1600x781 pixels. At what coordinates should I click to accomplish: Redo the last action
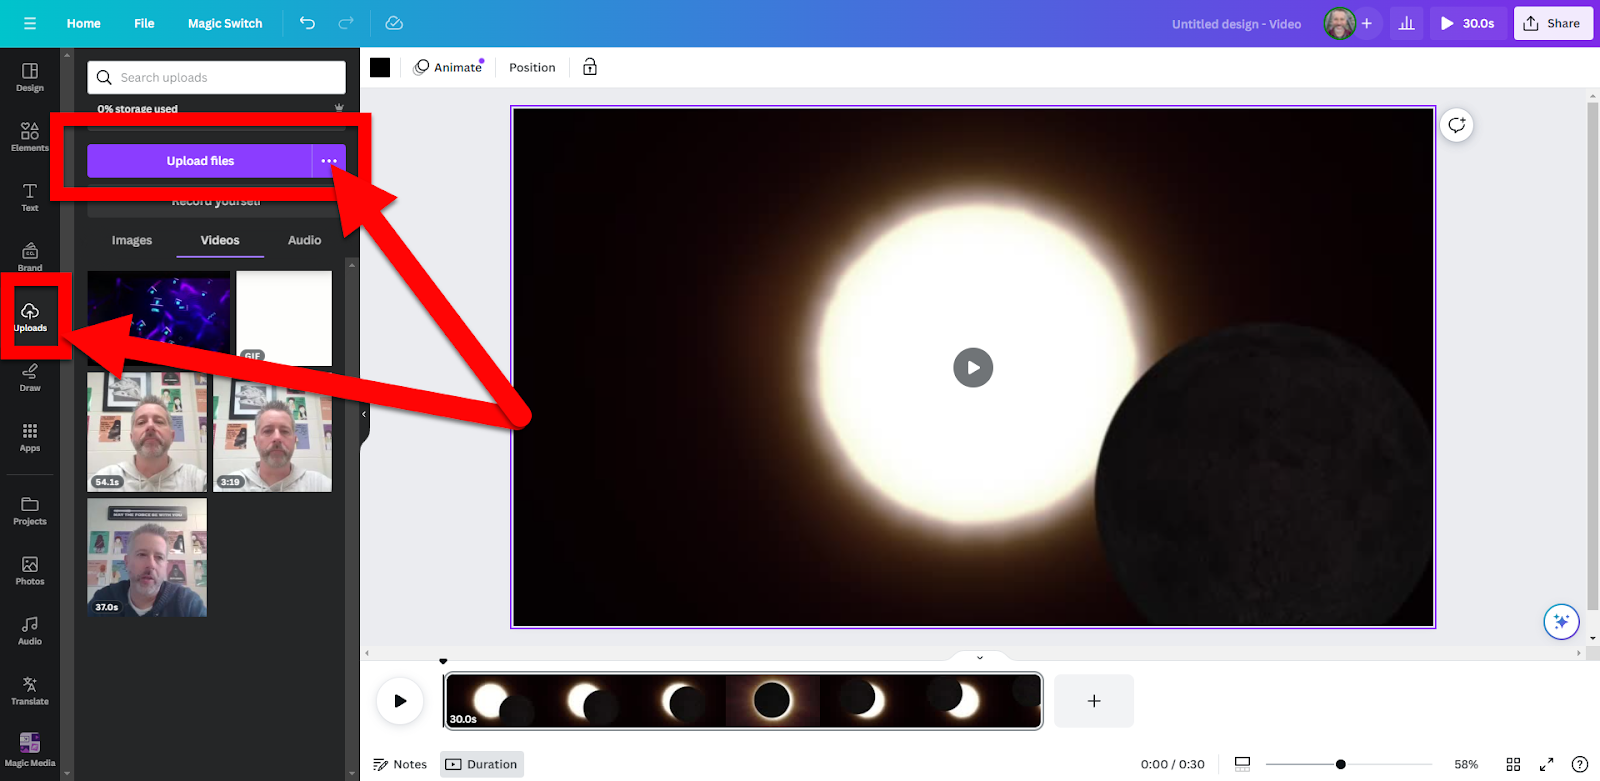click(346, 23)
